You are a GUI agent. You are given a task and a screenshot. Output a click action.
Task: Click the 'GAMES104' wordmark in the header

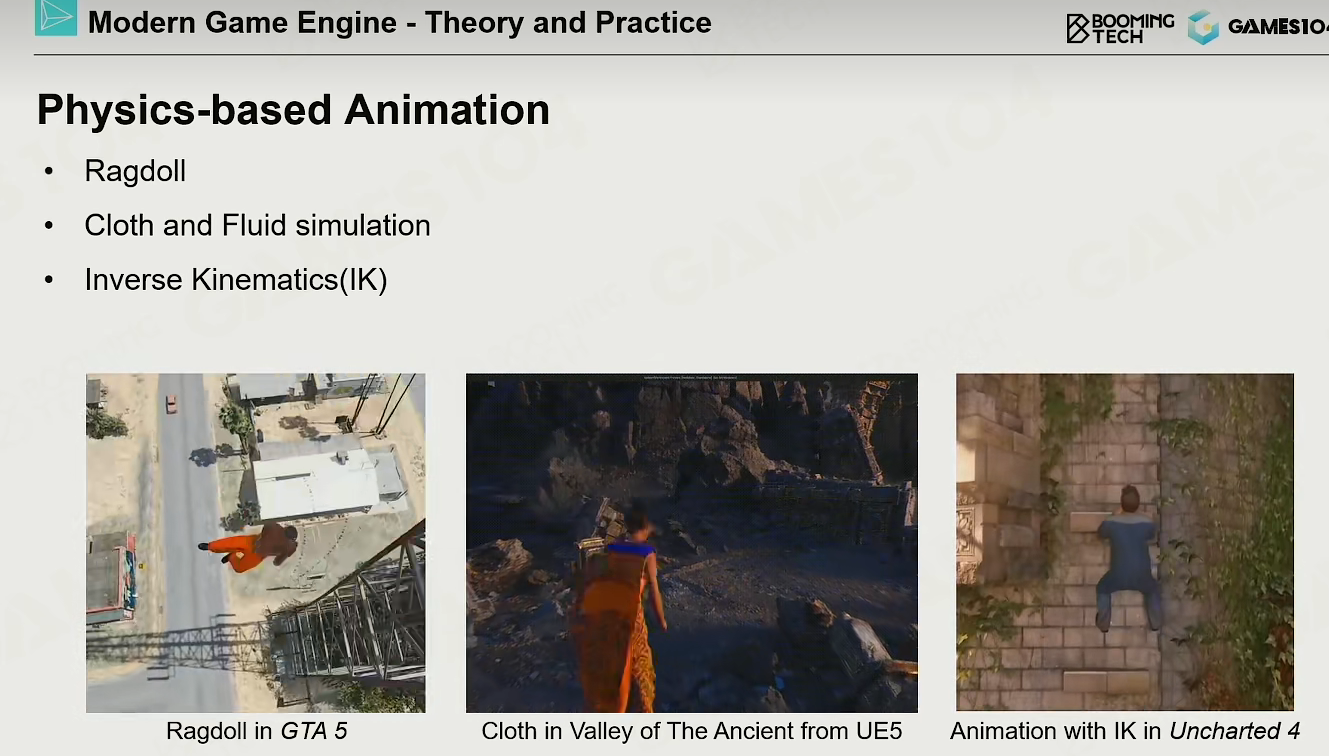coord(1278,27)
